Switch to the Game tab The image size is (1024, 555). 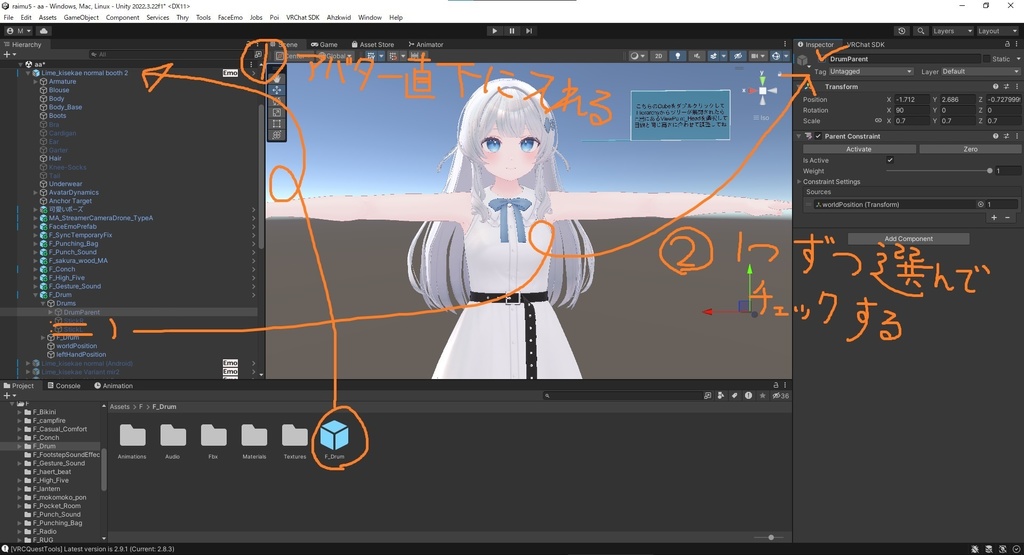(x=323, y=44)
